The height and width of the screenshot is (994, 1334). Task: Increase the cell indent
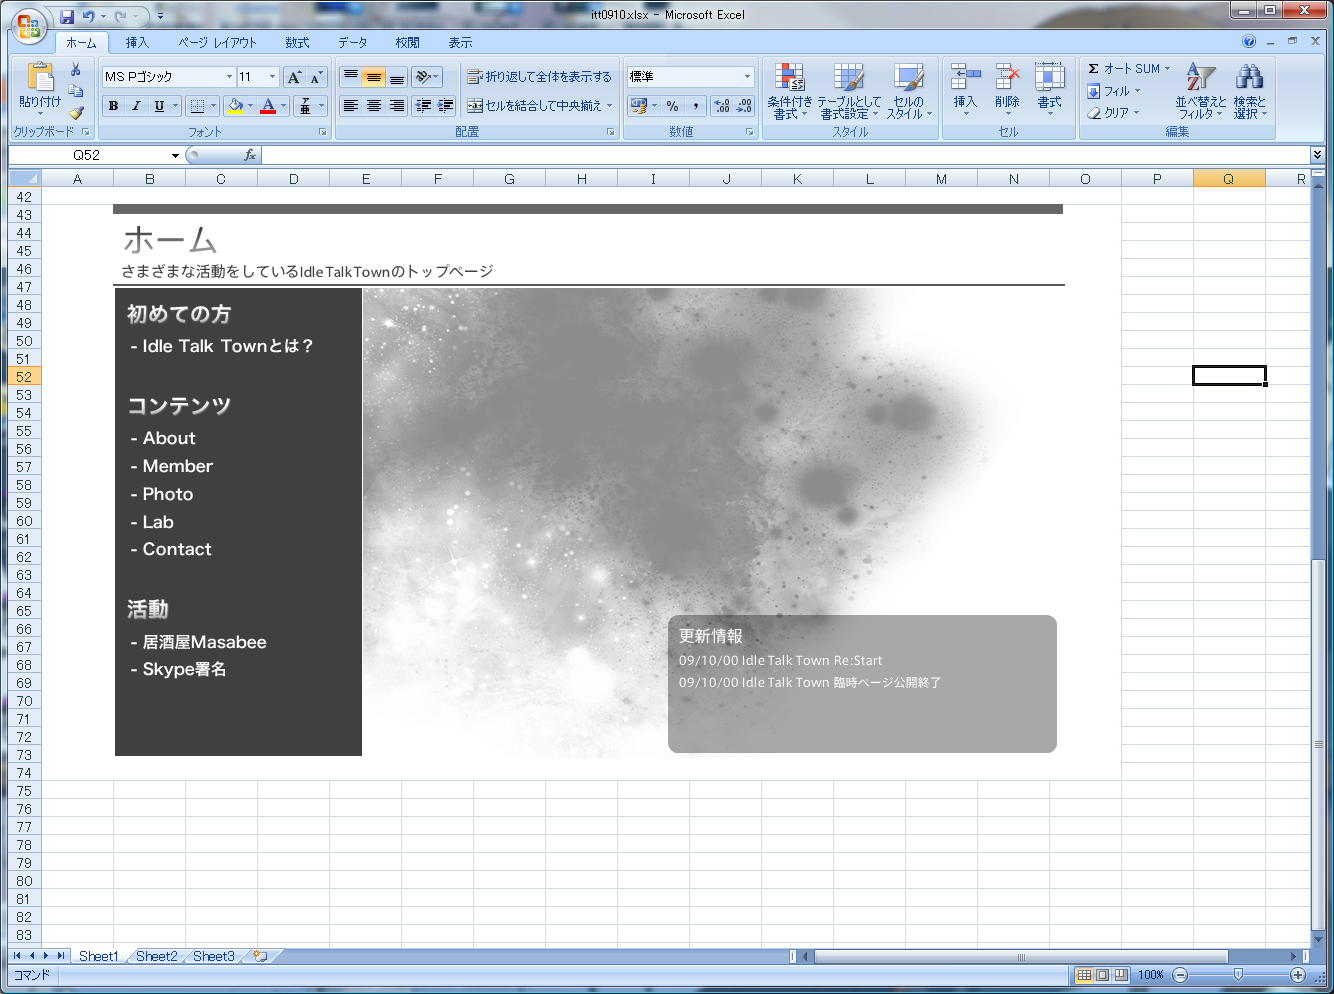(446, 106)
